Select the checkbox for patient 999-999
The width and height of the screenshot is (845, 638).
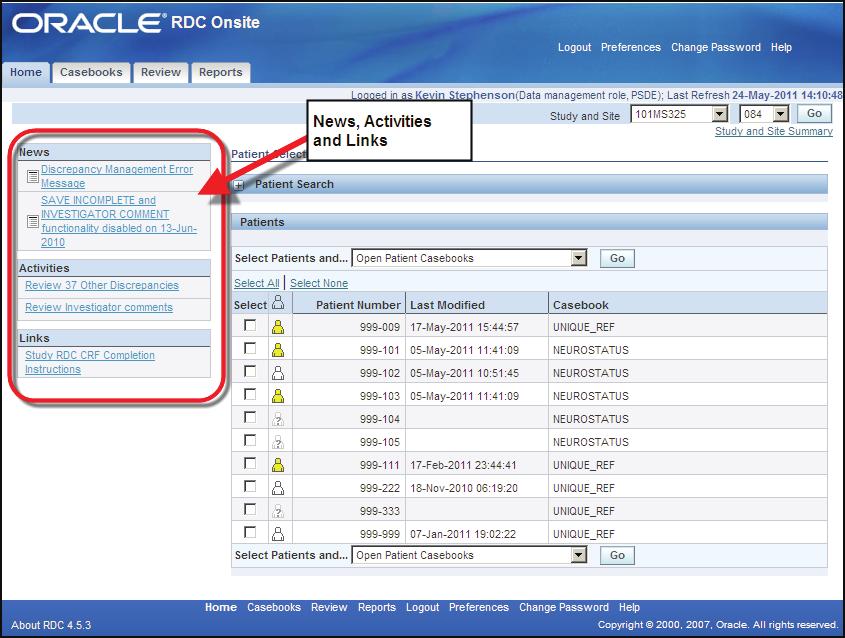250,532
